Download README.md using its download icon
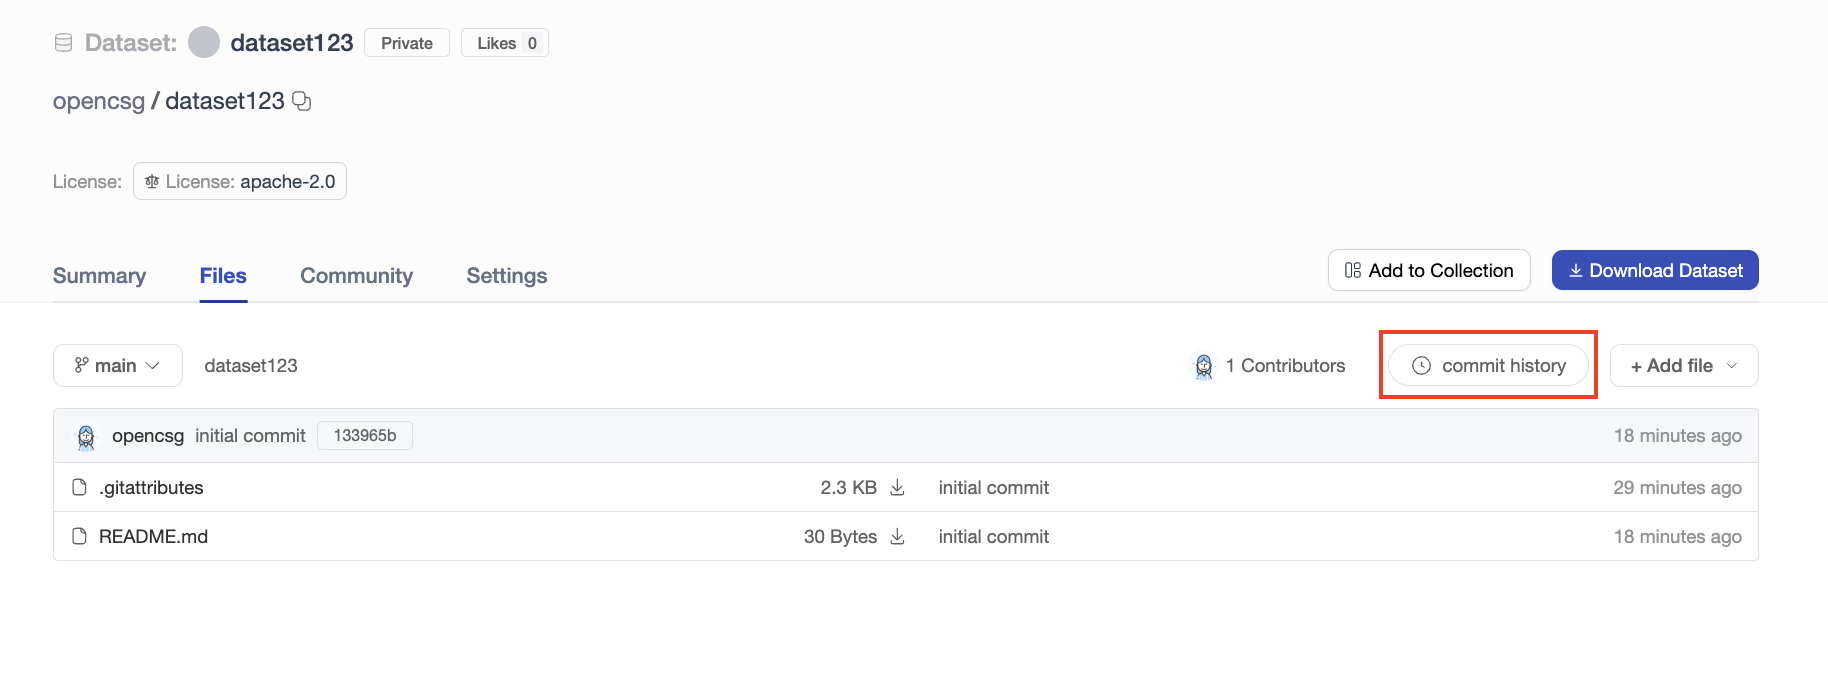 point(897,536)
